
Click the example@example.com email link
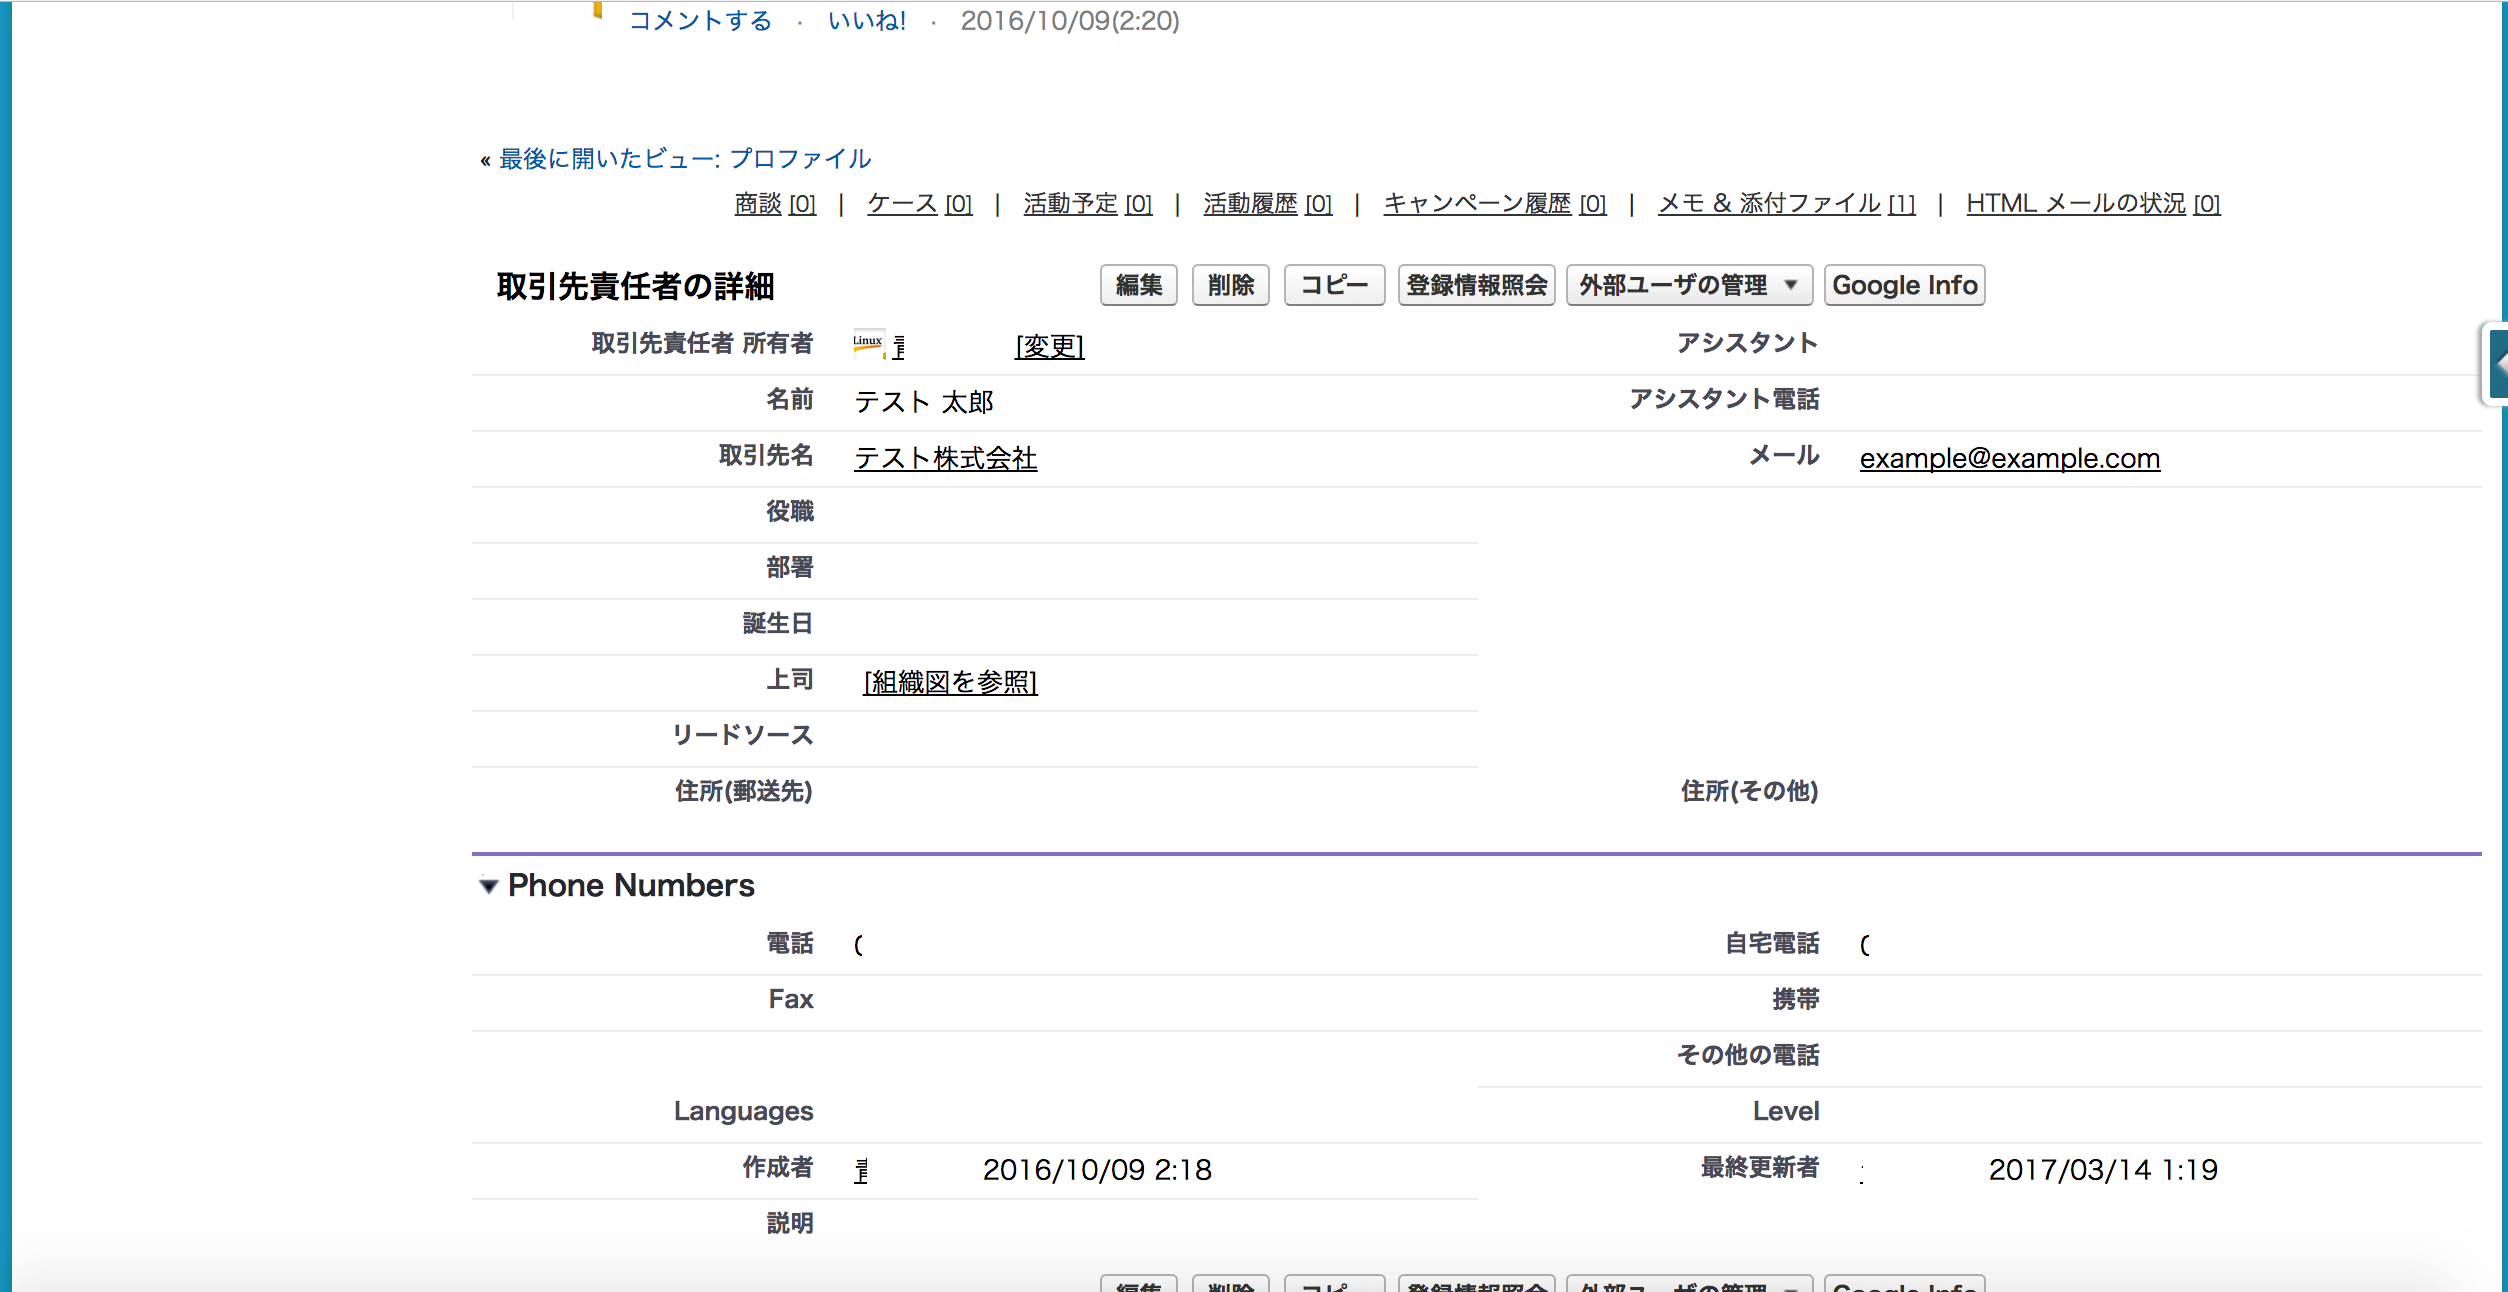tap(2009, 458)
